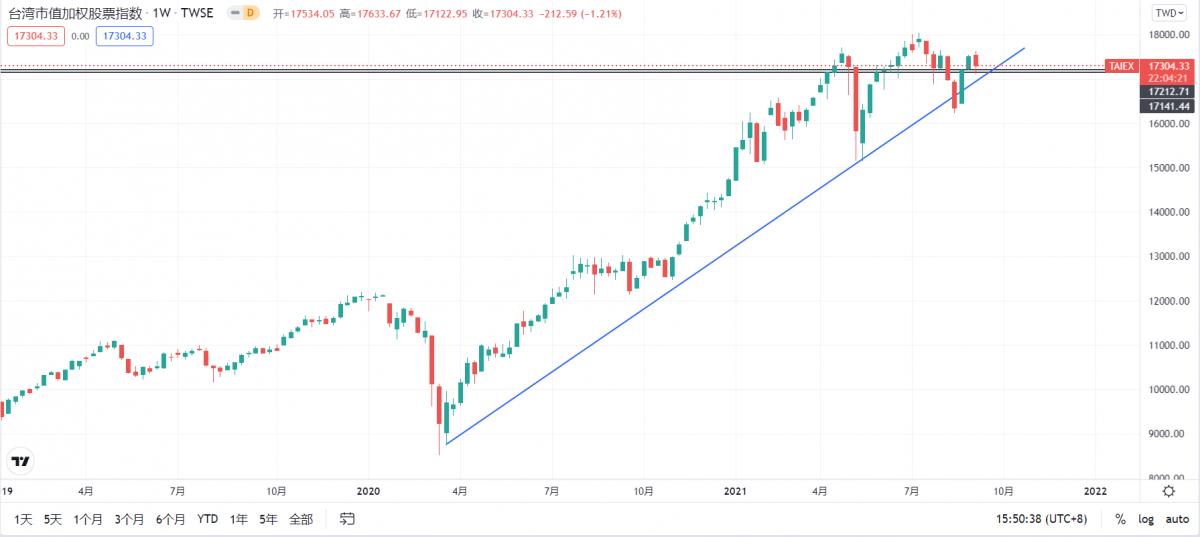Open the go-to-date calendar icon
Viewport: 1200px width, 537px height.
click(x=347, y=519)
